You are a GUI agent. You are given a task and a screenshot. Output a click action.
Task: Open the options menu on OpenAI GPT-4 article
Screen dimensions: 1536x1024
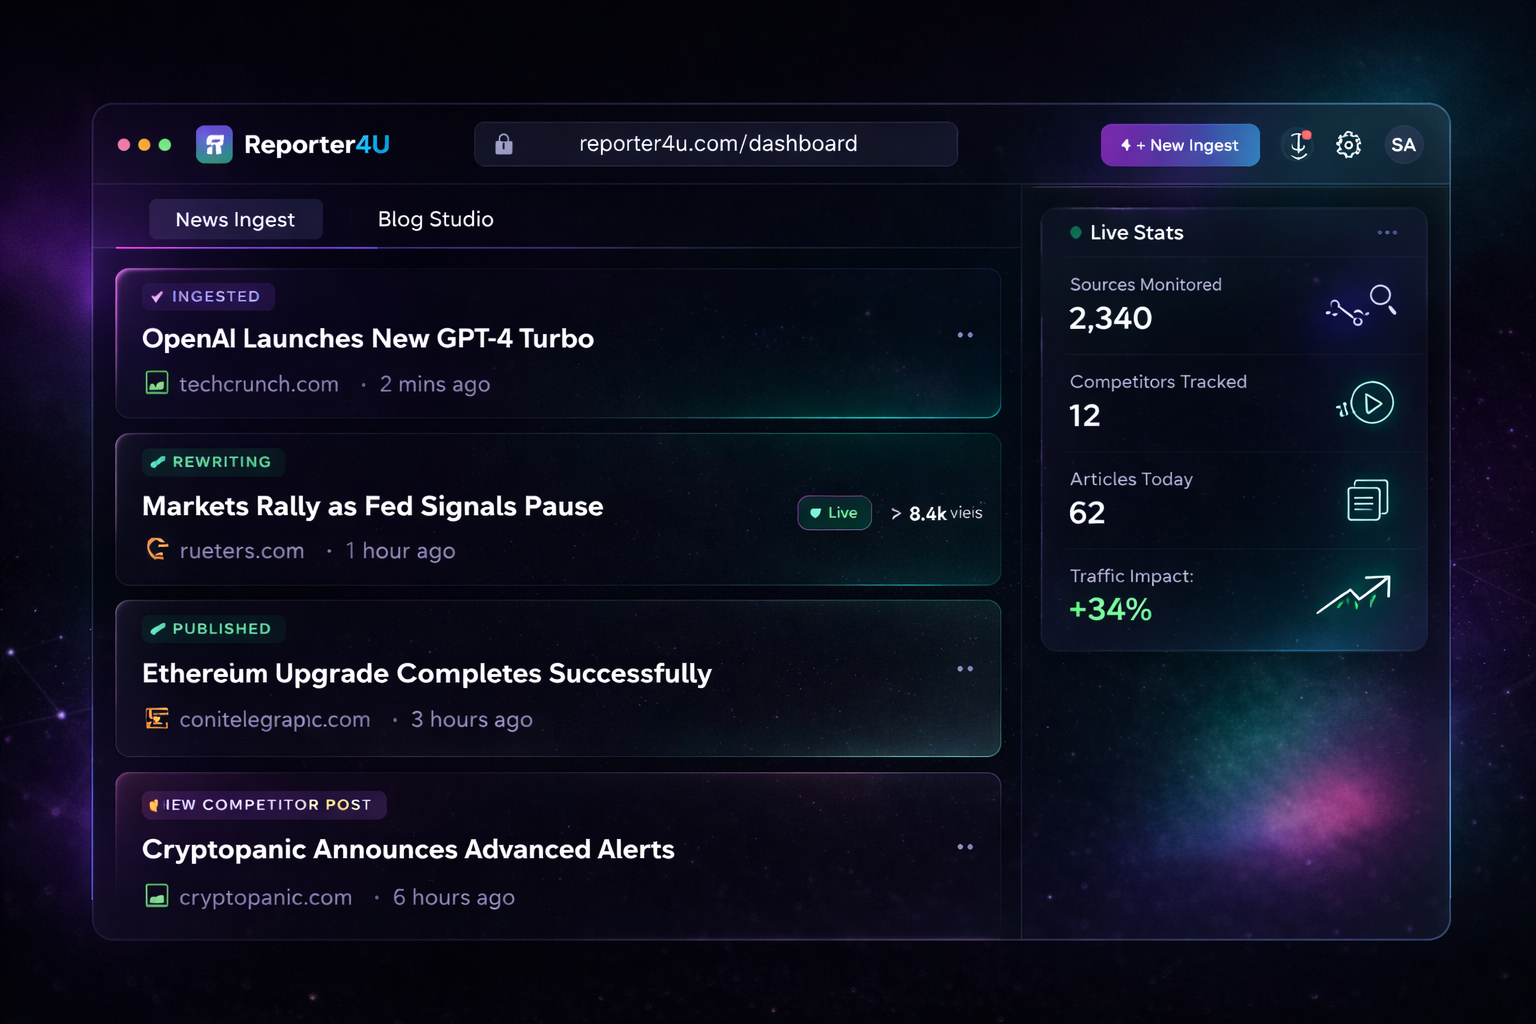[x=965, y=335]
